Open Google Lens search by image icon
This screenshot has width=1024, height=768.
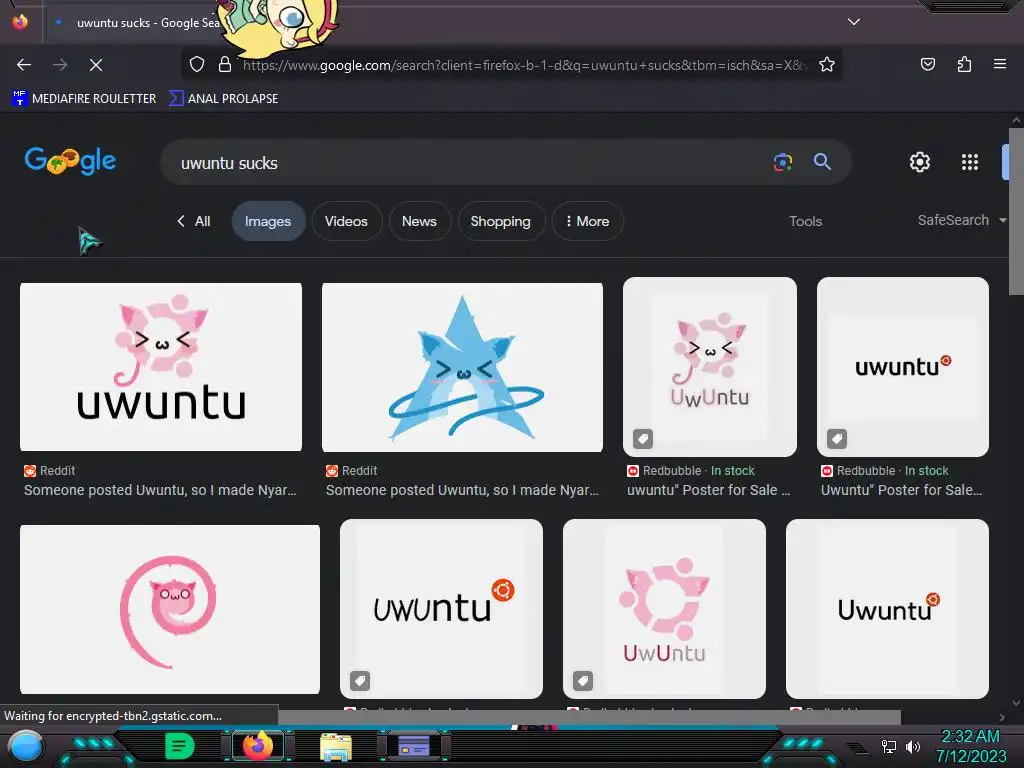(782, 162)
